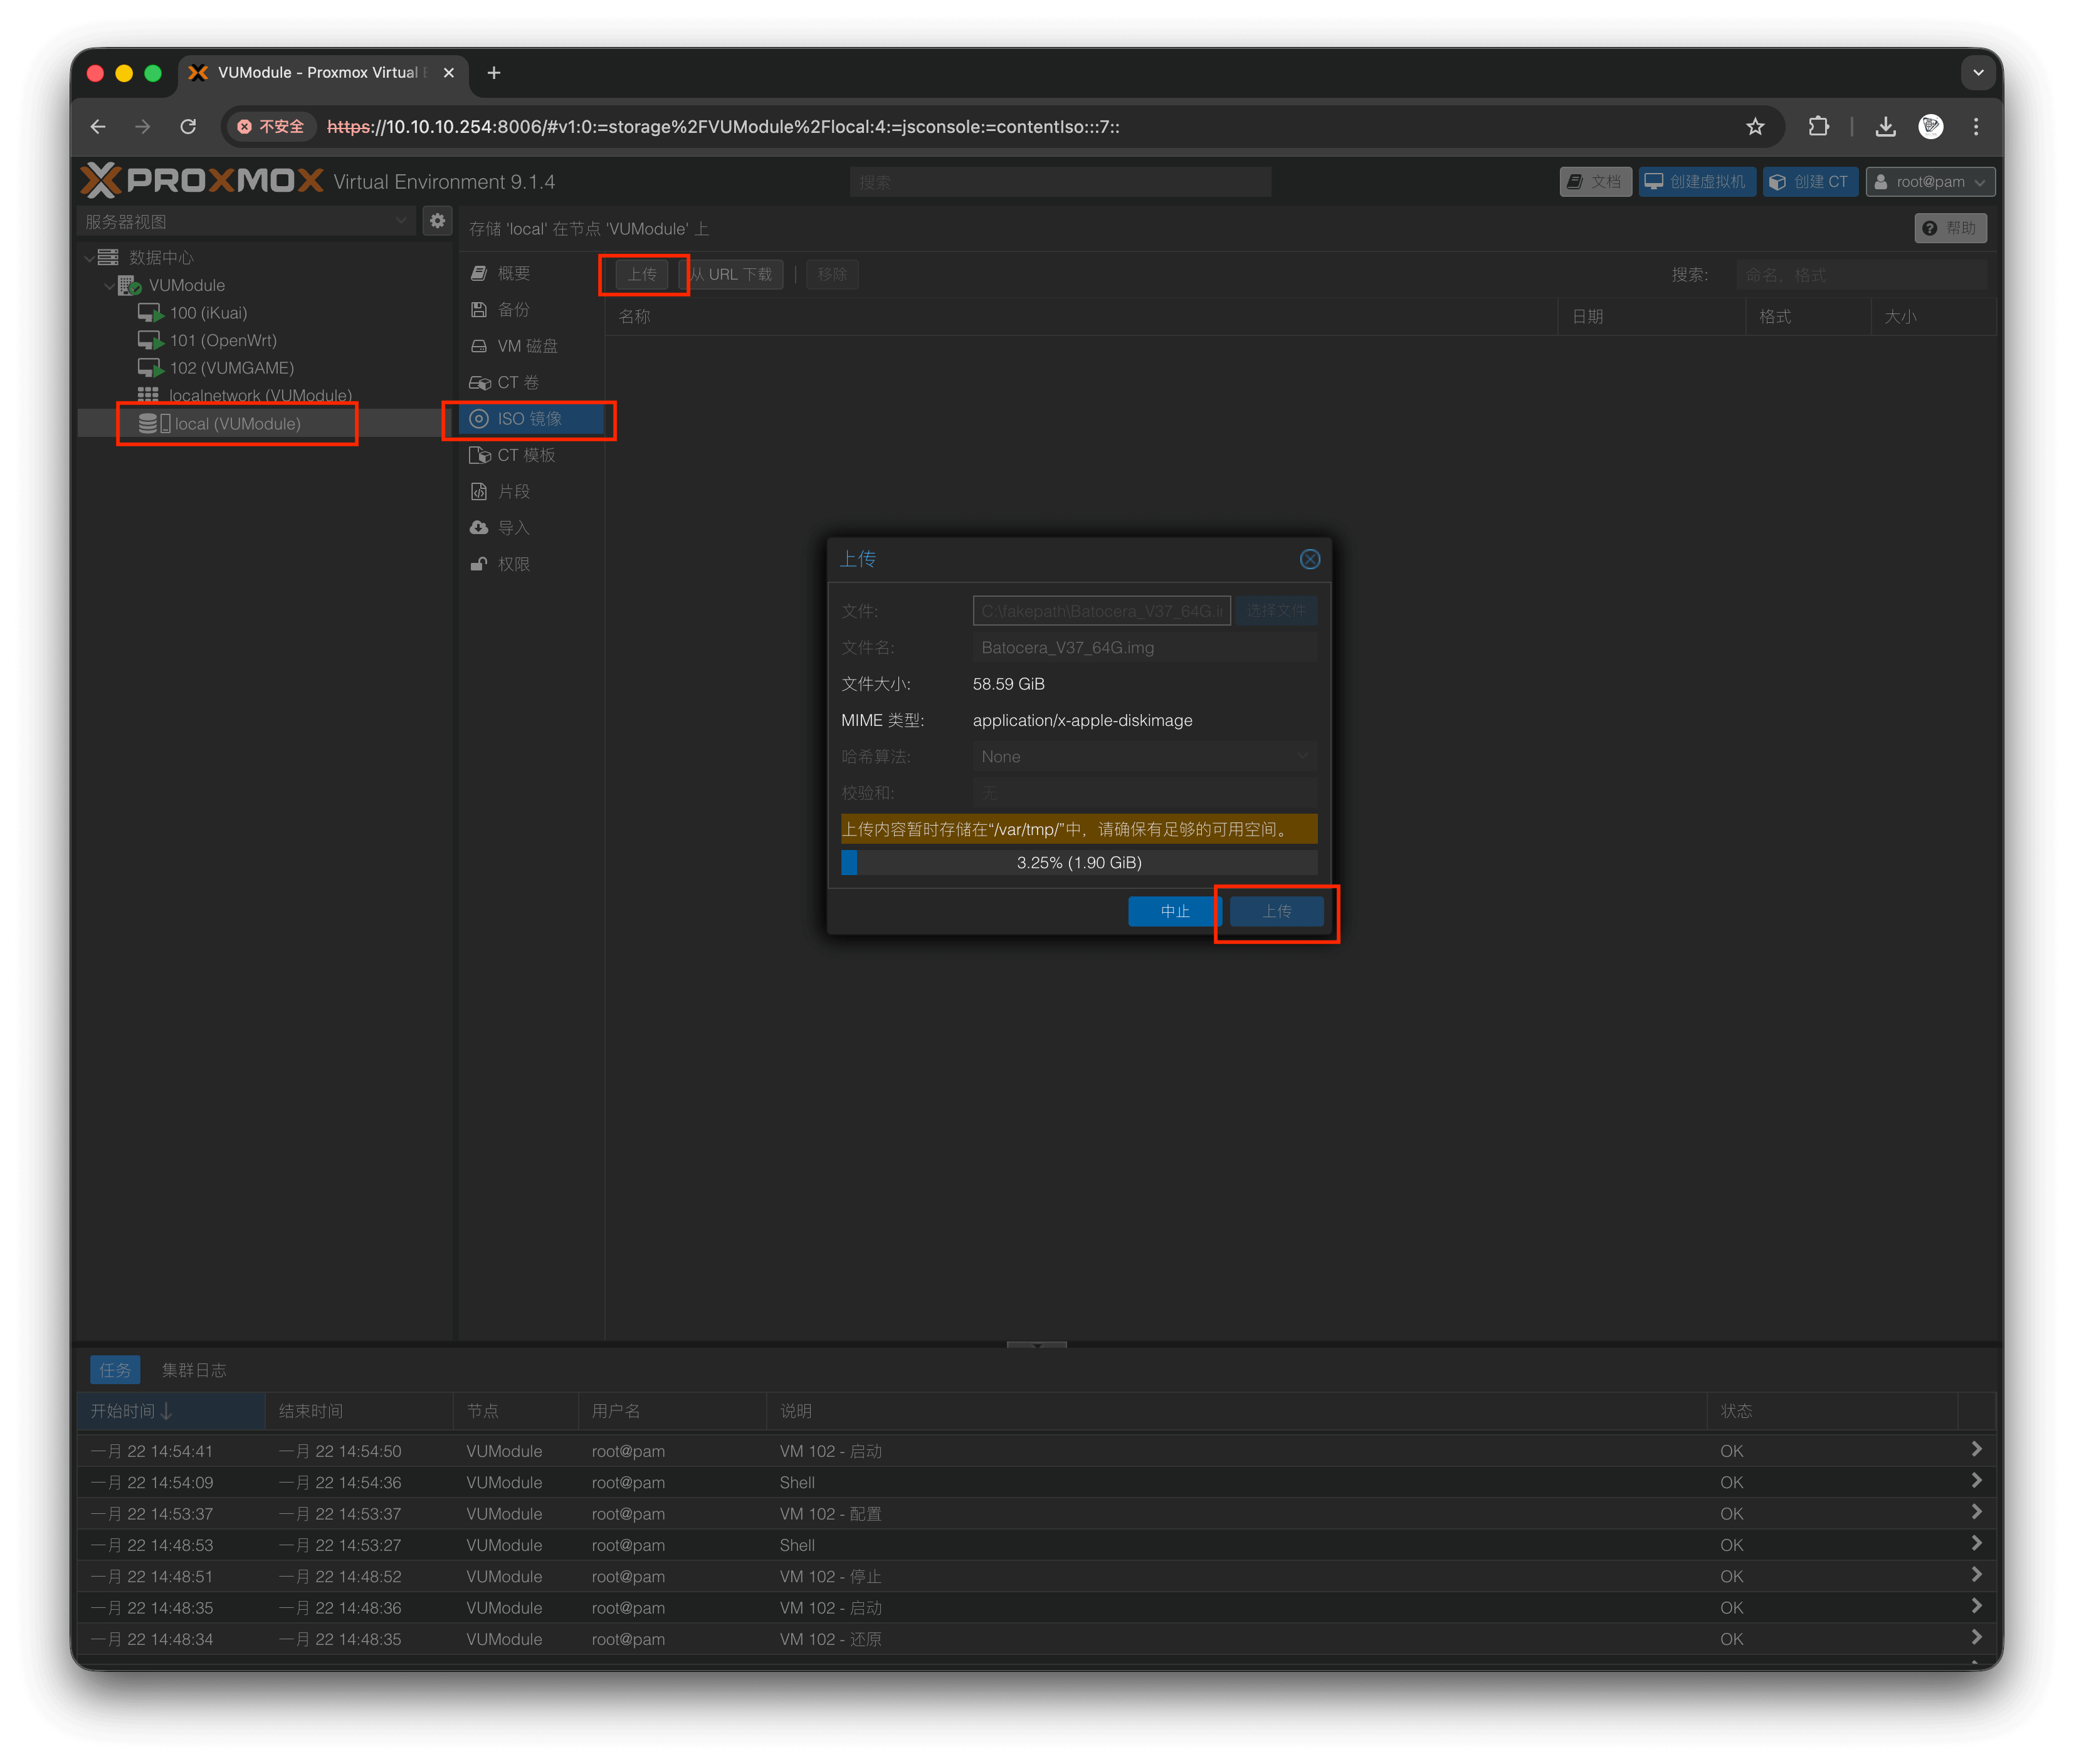This screenshot has width=2074, height=1764.
Task: Reload the Proxmox page
Action: (x=188, y=127)
